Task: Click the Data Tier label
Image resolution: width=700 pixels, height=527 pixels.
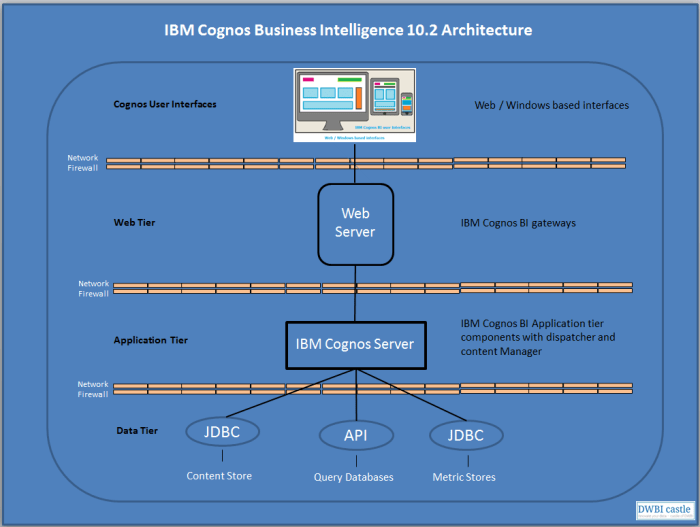Action: click(x=136, y=431)
